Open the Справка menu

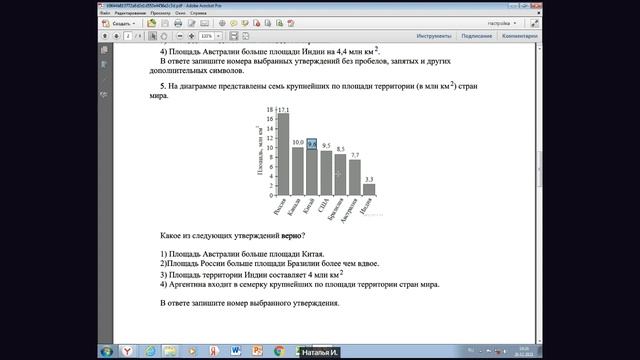tap(198, 13)
